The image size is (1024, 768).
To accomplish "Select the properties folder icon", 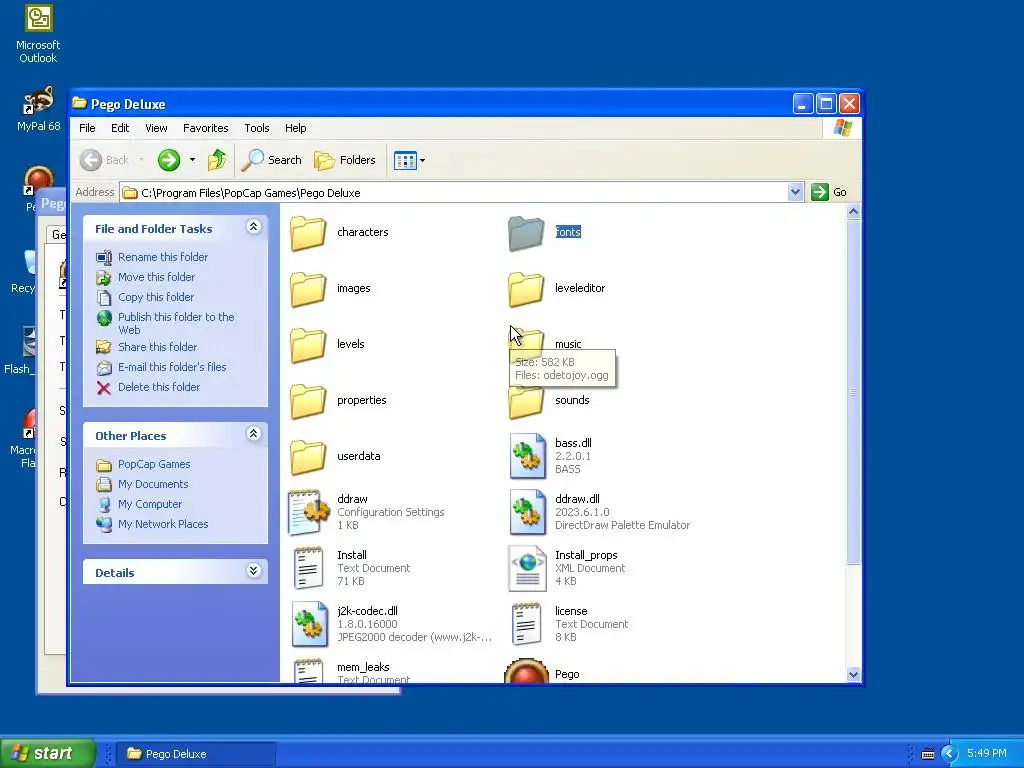I will [308, 401].
